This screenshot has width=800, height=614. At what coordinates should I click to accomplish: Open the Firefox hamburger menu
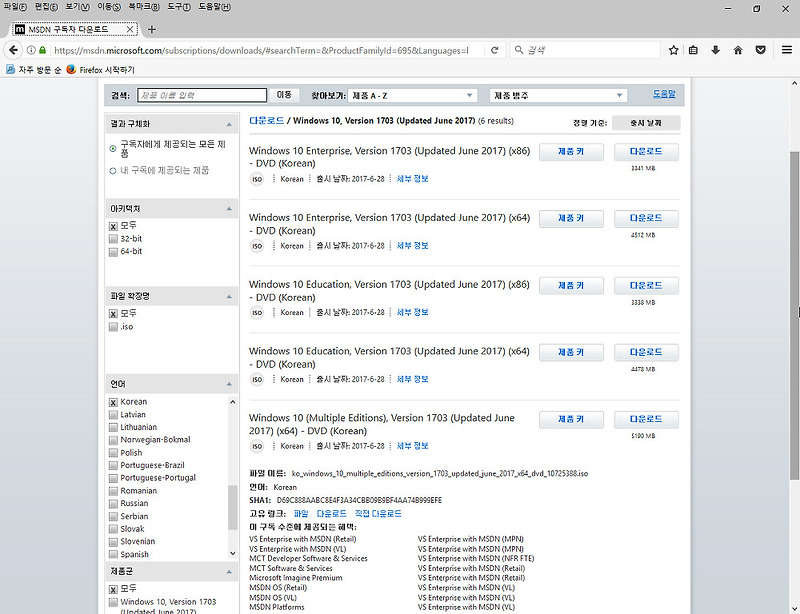coord(787,50)
